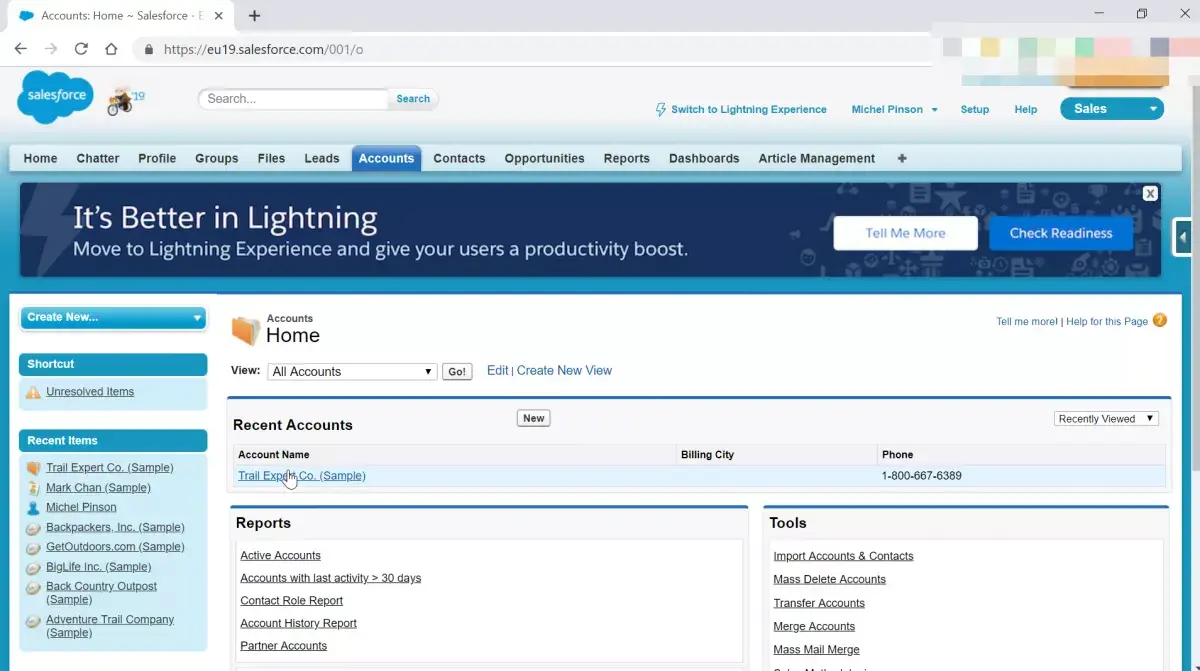
Task: Open the Chatter tab
Action: 98,158
